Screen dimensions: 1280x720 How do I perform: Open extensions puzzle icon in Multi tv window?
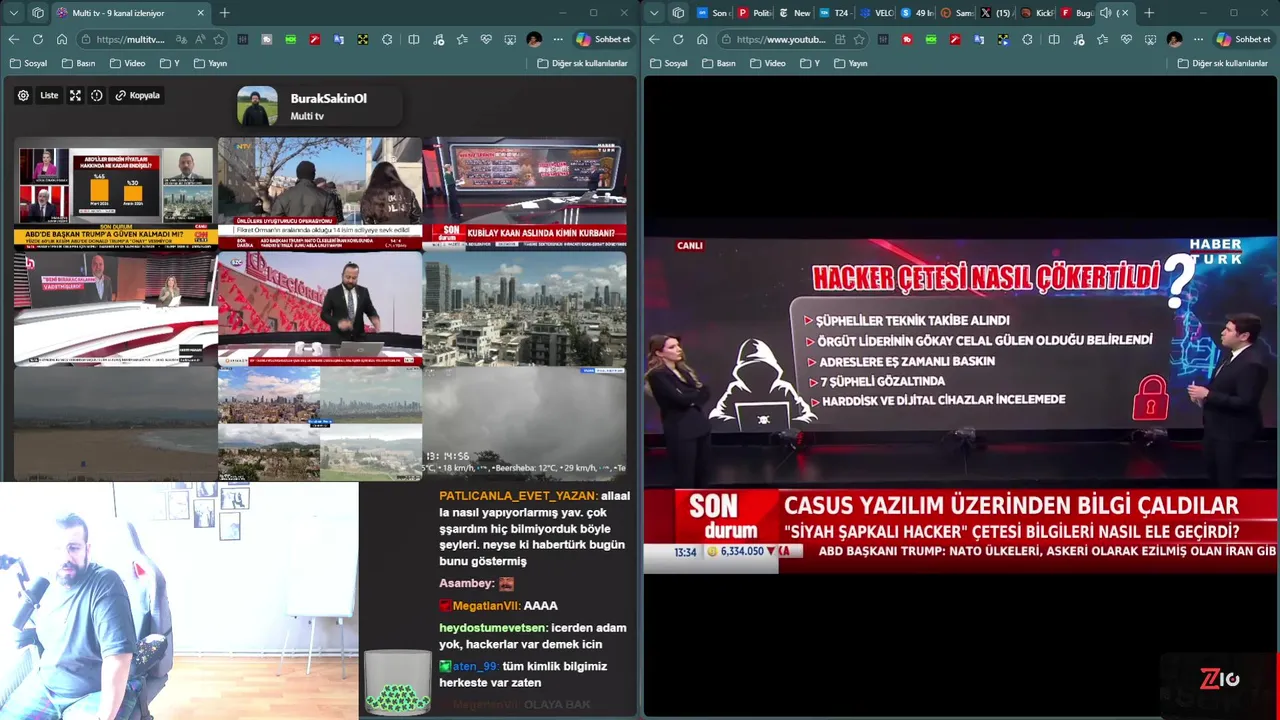387,39
